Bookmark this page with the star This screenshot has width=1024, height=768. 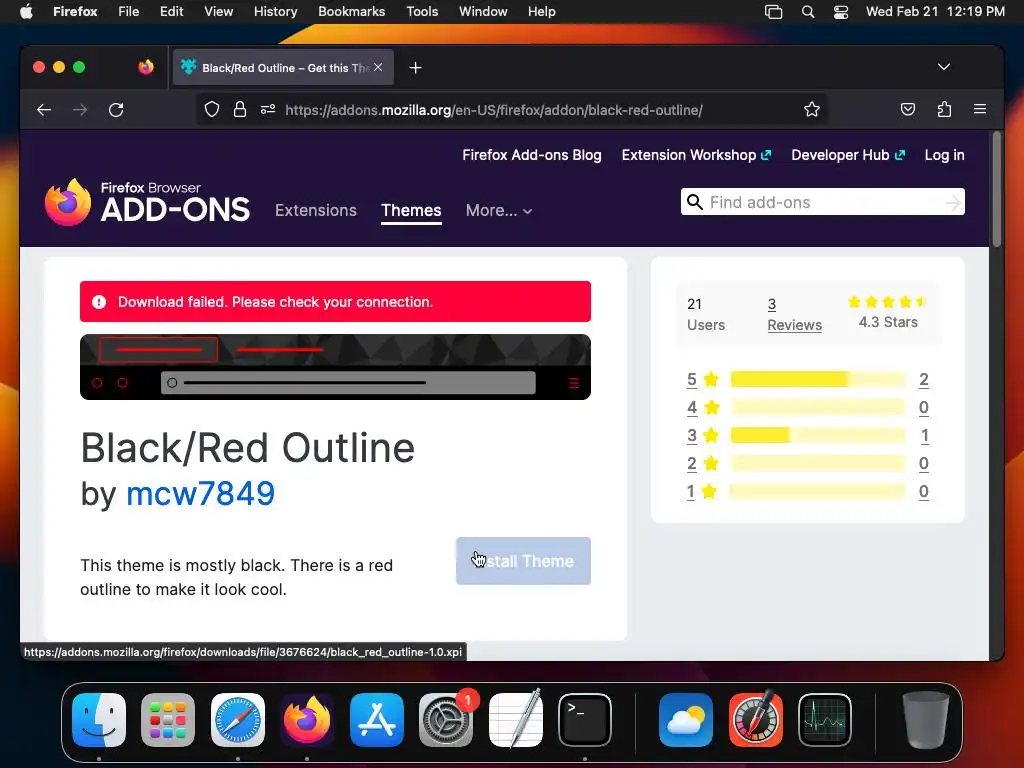click(x=812, y=109)
